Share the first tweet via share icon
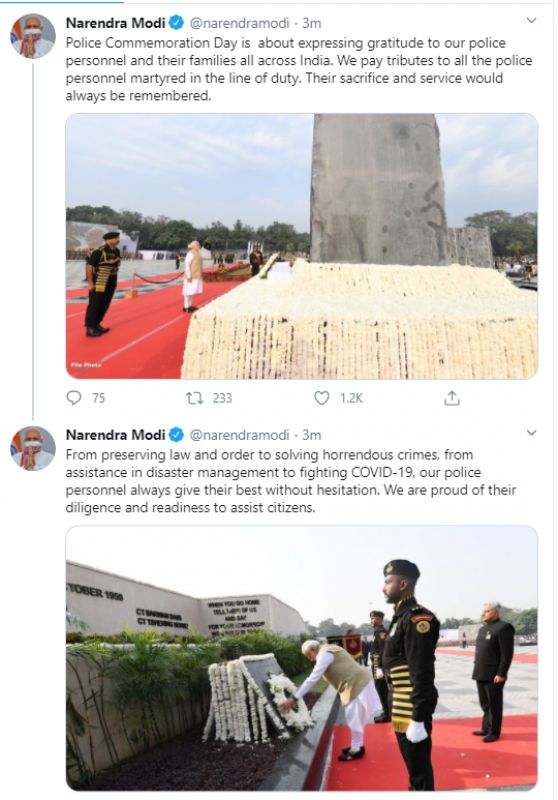 tap(452, 398)
